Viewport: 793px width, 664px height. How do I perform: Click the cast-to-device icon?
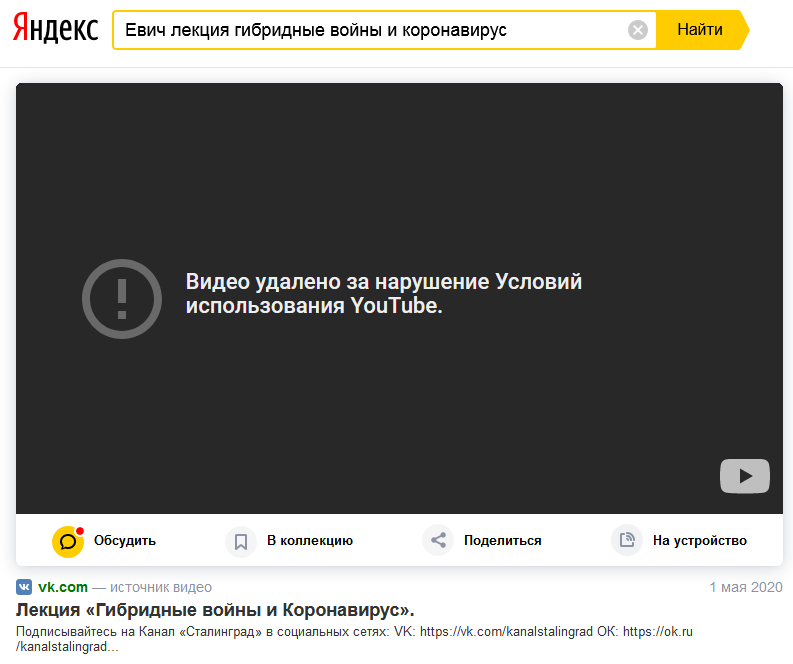click(627, 540)
